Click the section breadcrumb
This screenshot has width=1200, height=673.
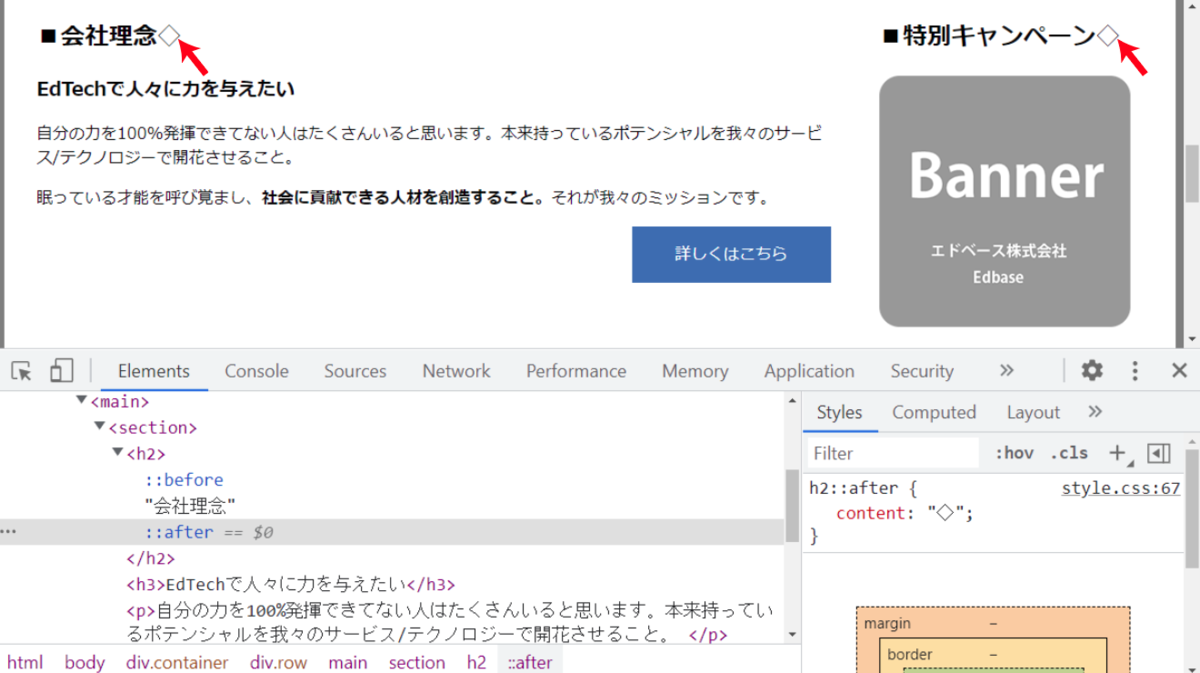[417, 662]
